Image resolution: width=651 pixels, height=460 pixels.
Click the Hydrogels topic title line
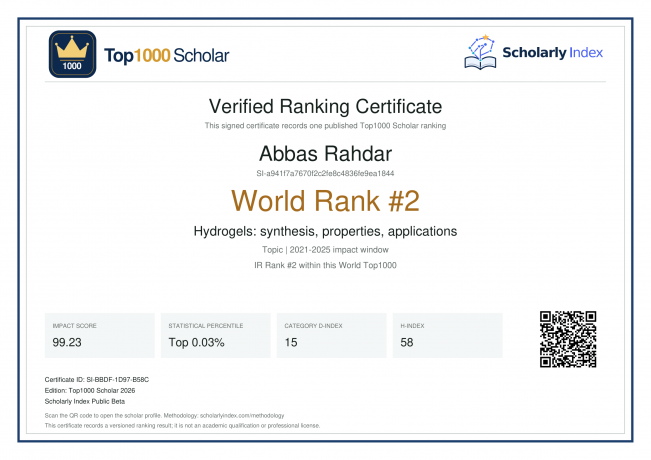[x=326, y=231]
